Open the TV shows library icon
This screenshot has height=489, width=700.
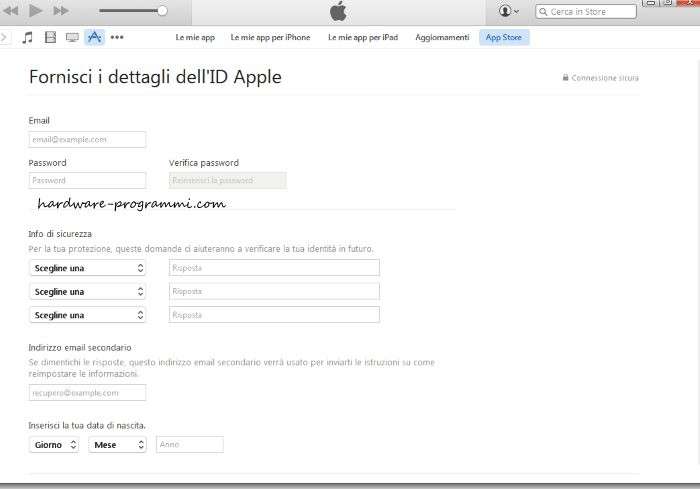coord(72,38)
